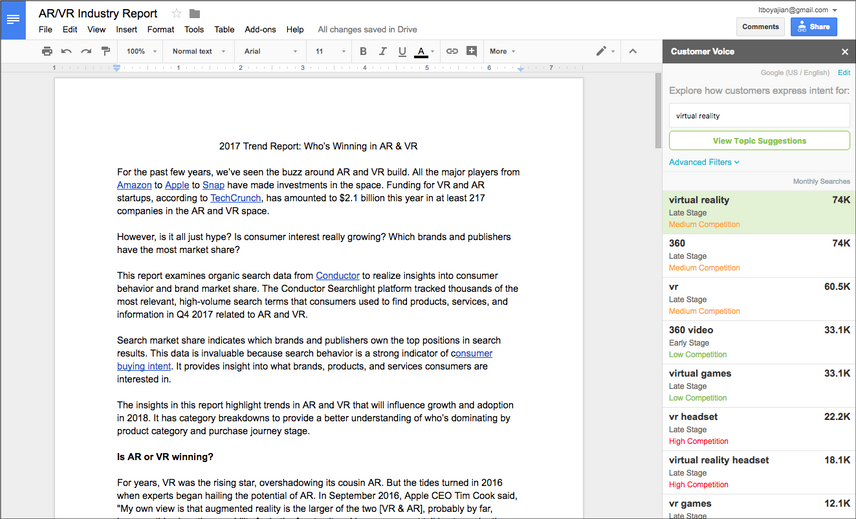Open the Format menu
The height and width of the screenshot is (519, 856).
tap(160, 29)
